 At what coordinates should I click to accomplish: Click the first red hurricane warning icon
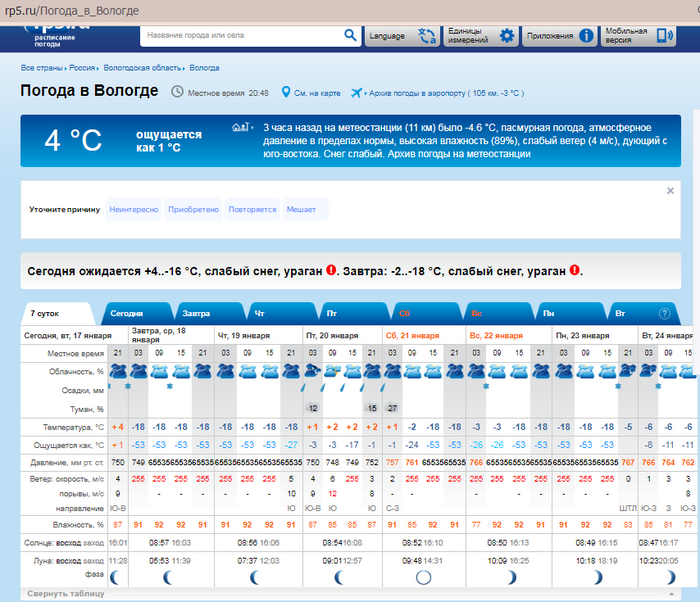point(331,270)
